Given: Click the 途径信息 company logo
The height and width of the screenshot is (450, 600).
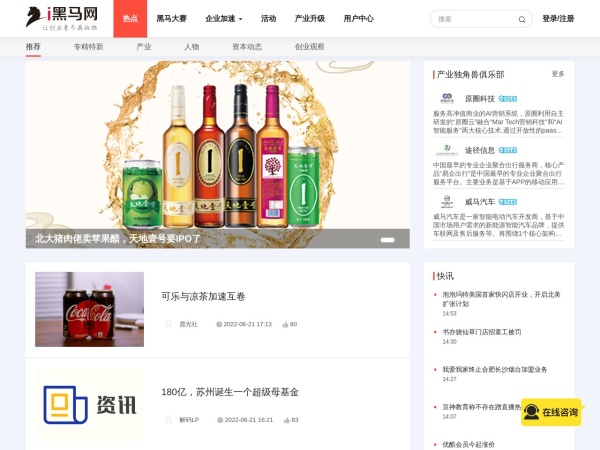Looking at the screenshot, I should pos(447,150).
